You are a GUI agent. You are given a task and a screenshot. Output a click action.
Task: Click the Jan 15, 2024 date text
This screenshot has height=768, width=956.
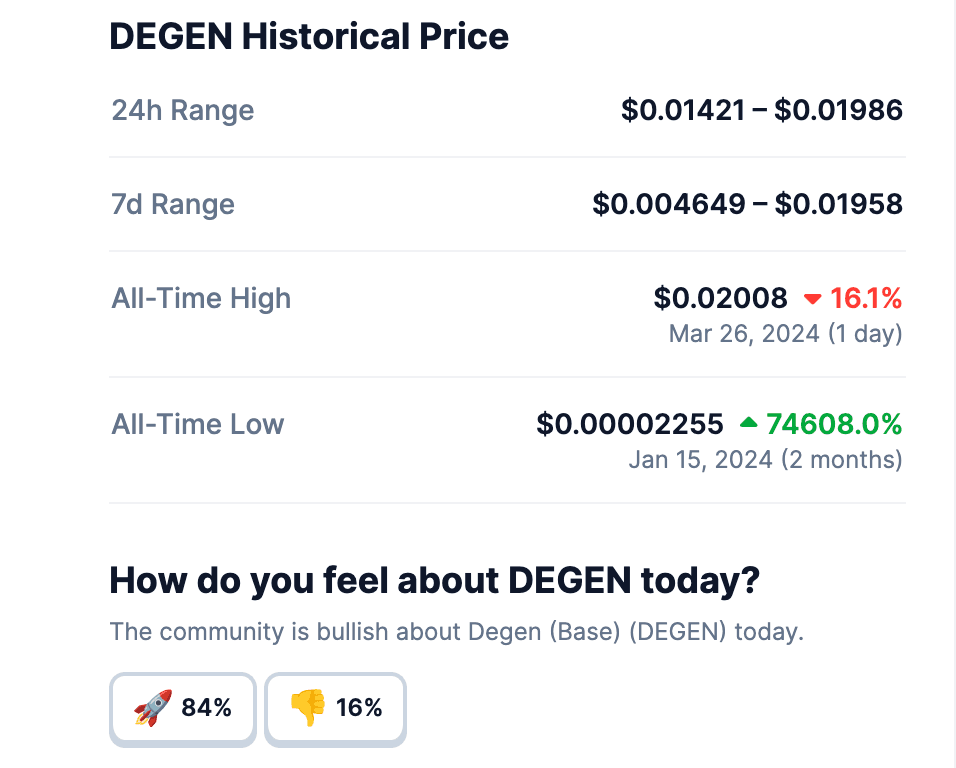[x=701, y=460]
